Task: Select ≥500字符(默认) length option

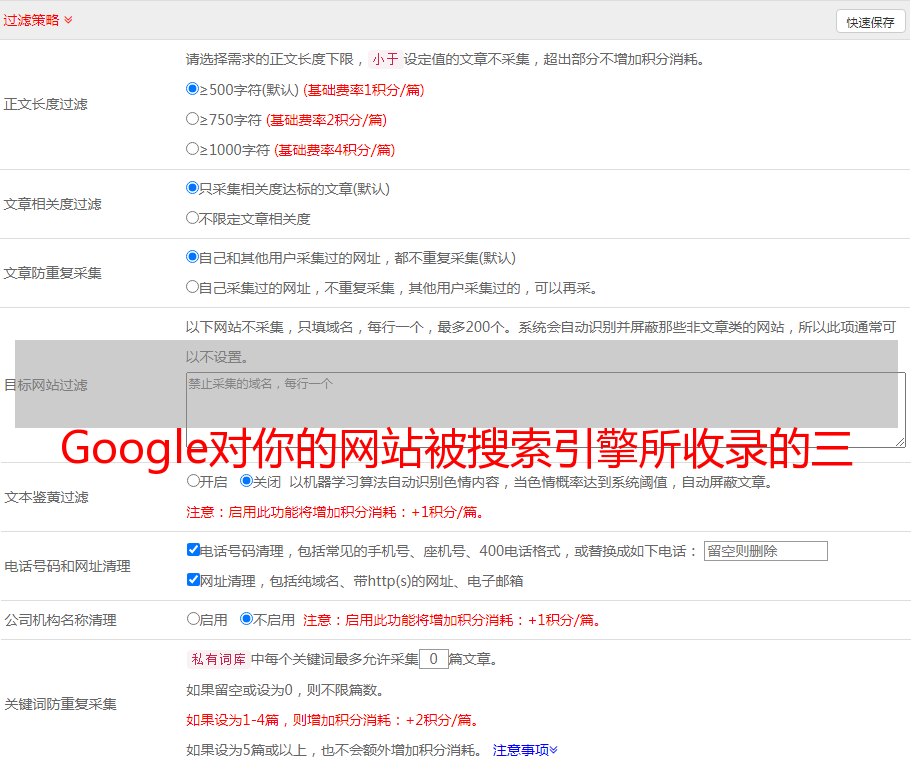Action: click(193, 89)
